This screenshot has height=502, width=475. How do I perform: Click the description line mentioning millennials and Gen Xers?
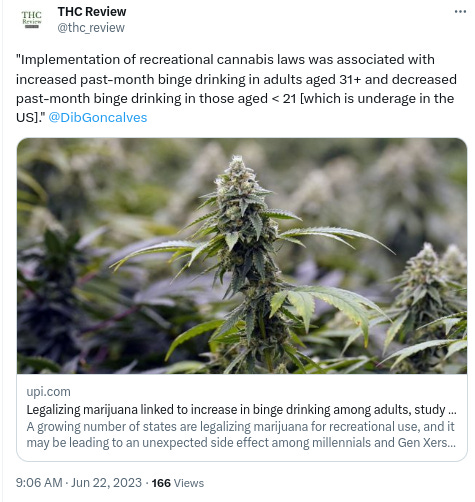[241, 443]
